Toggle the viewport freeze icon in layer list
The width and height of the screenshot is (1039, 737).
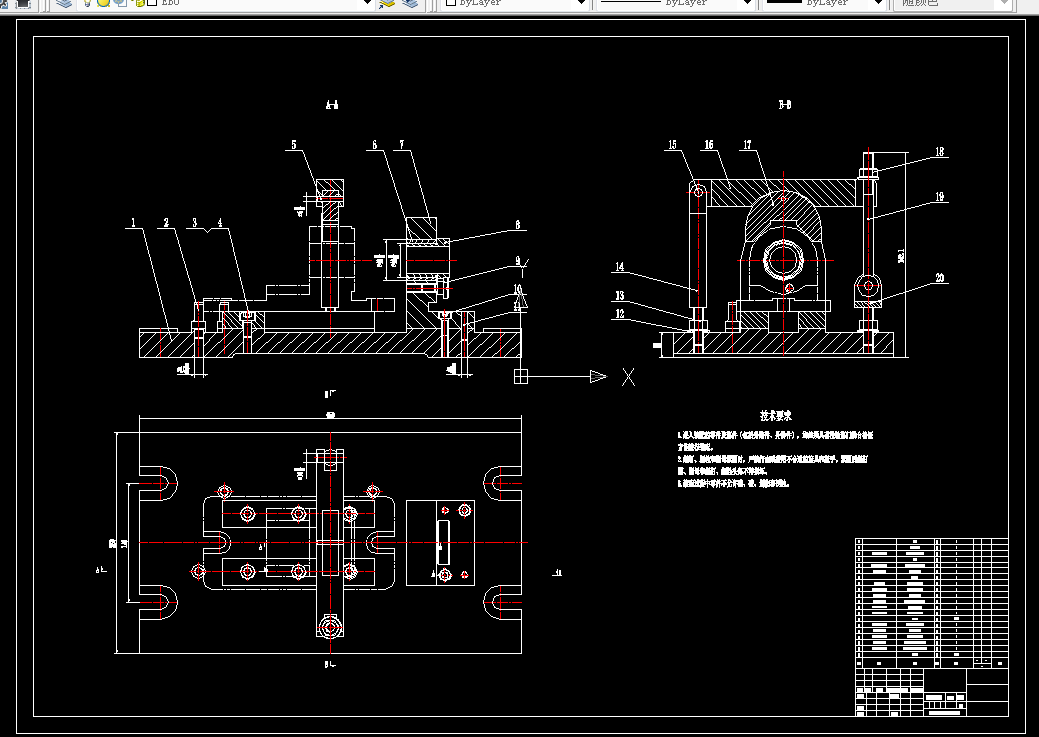pos(121,3)
